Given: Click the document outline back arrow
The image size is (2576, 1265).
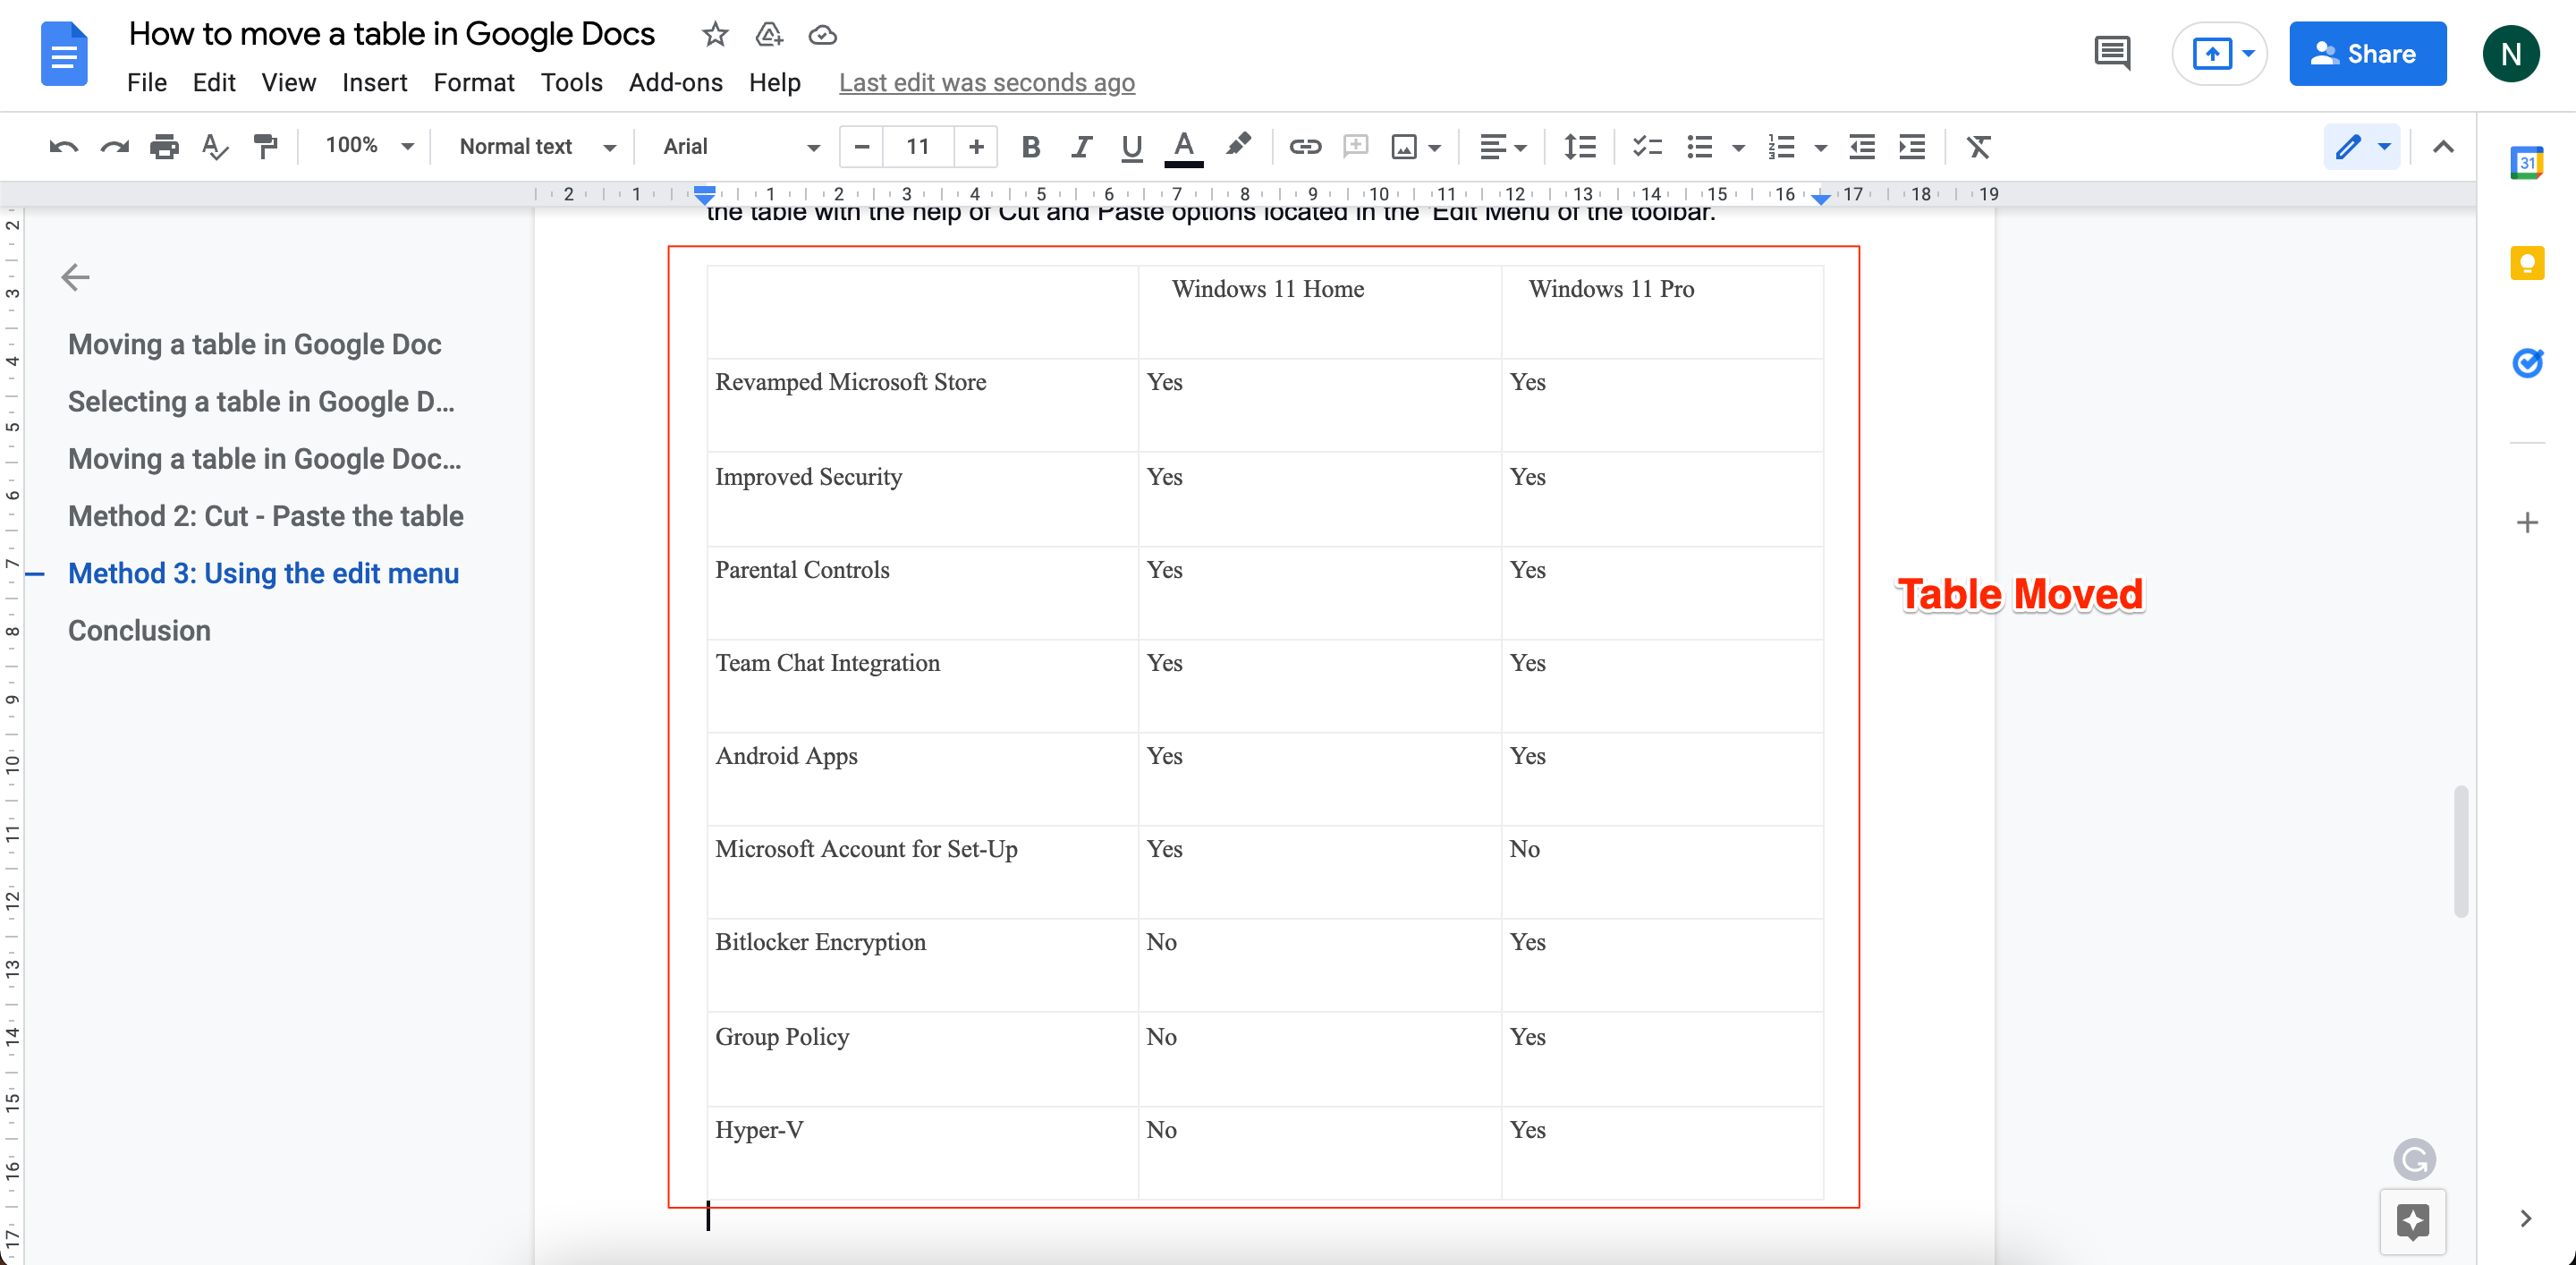Looking at the screenshot, I should (x=74, y=276).
